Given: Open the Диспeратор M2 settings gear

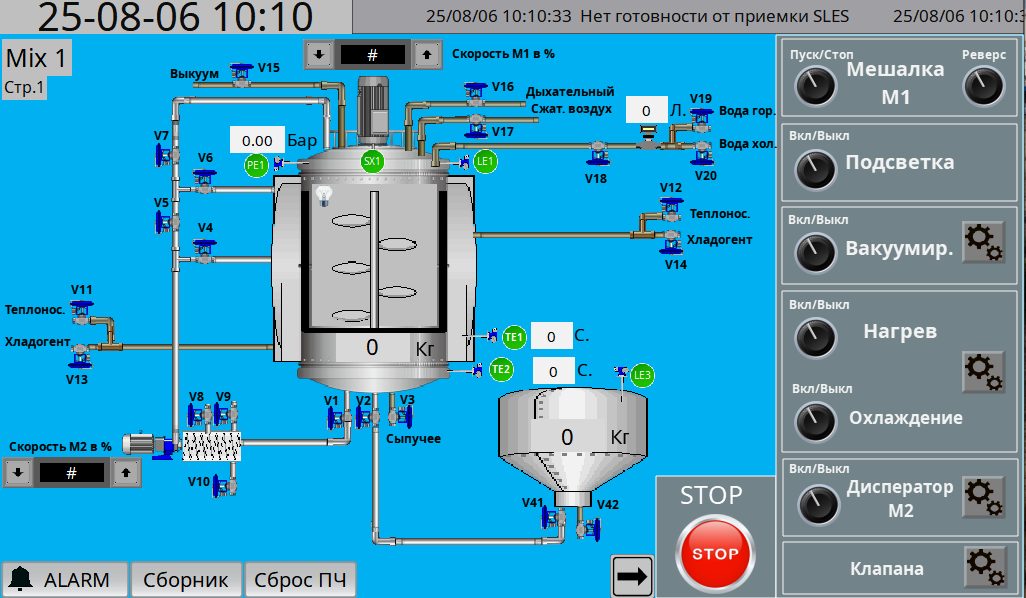Looking at the screenshot, I should pyautogui.click(x=983, y=497).
